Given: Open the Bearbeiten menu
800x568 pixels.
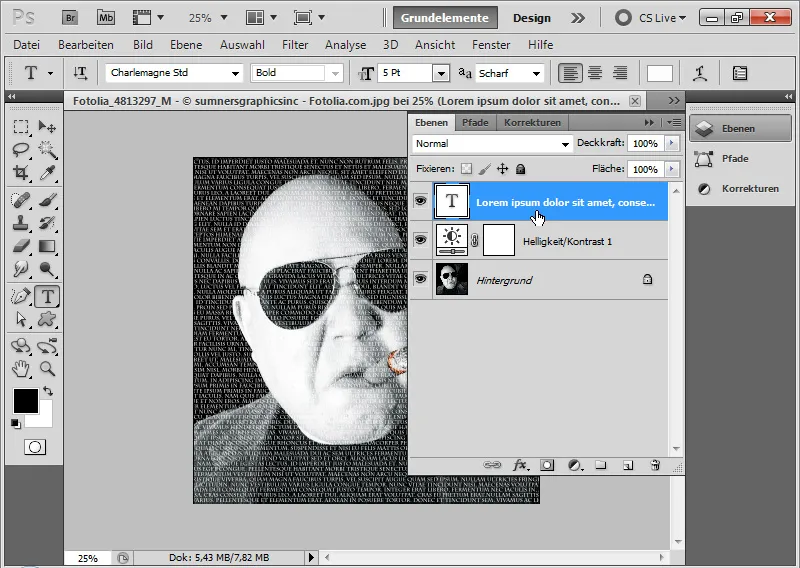Looking at the screenshot, I should pos(86,45).
